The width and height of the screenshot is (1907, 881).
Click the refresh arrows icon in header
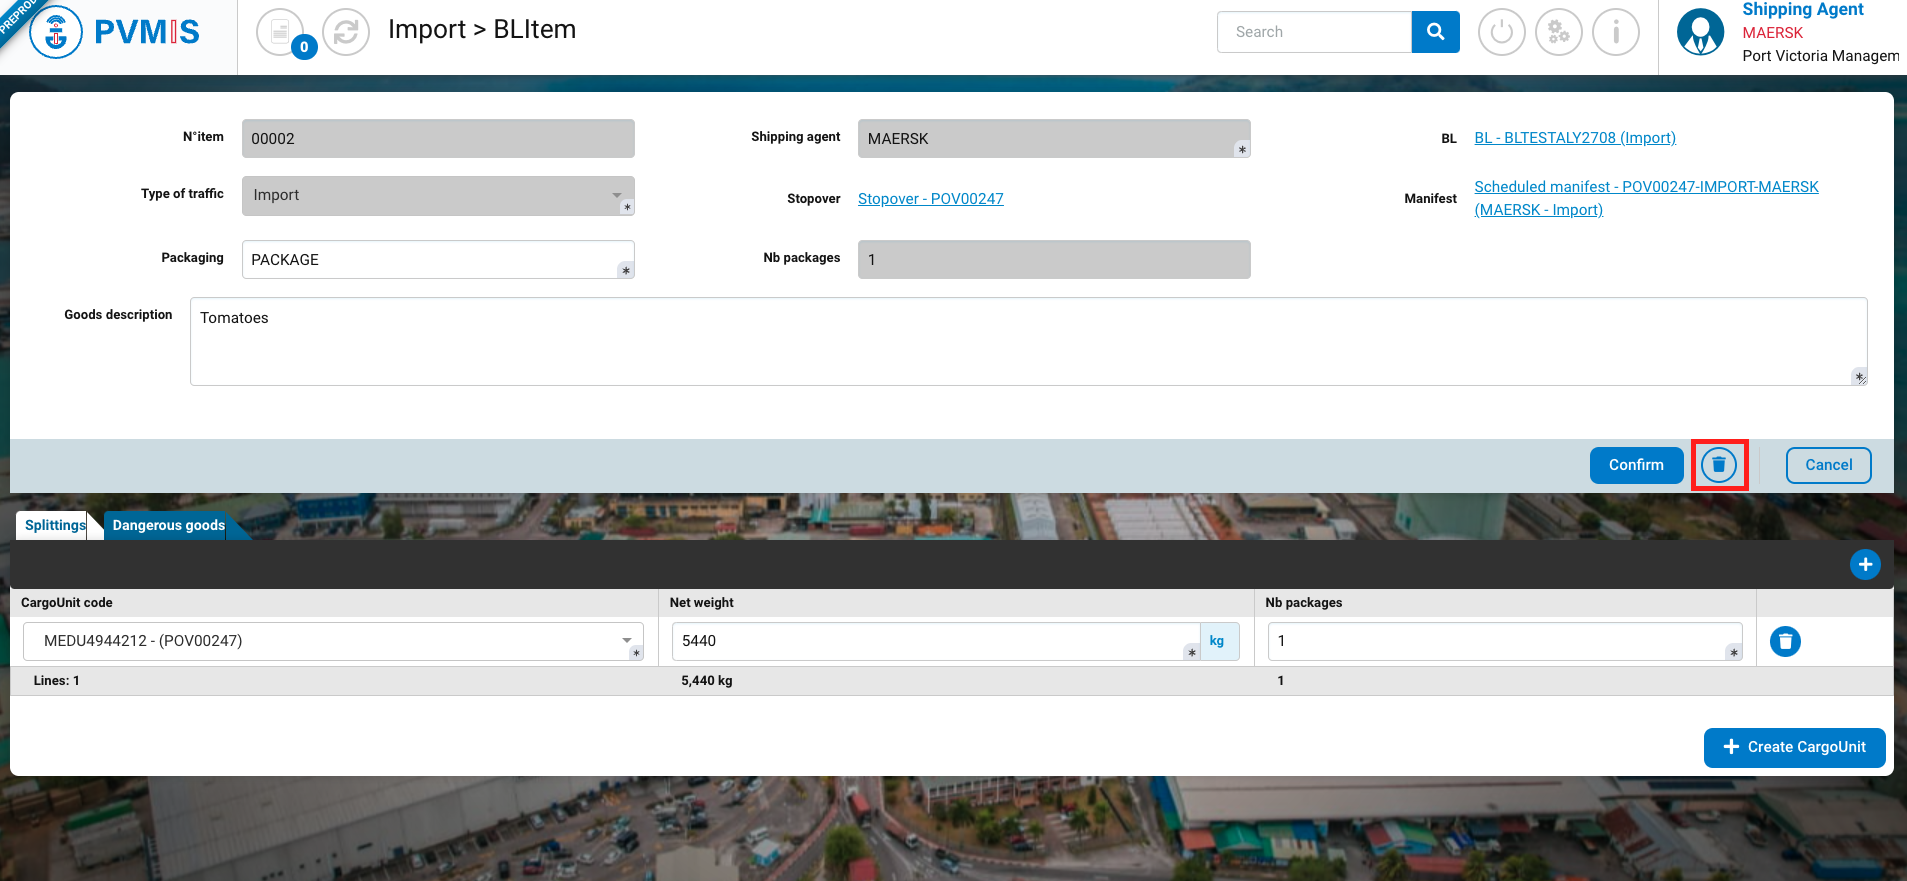pos(346,32)
